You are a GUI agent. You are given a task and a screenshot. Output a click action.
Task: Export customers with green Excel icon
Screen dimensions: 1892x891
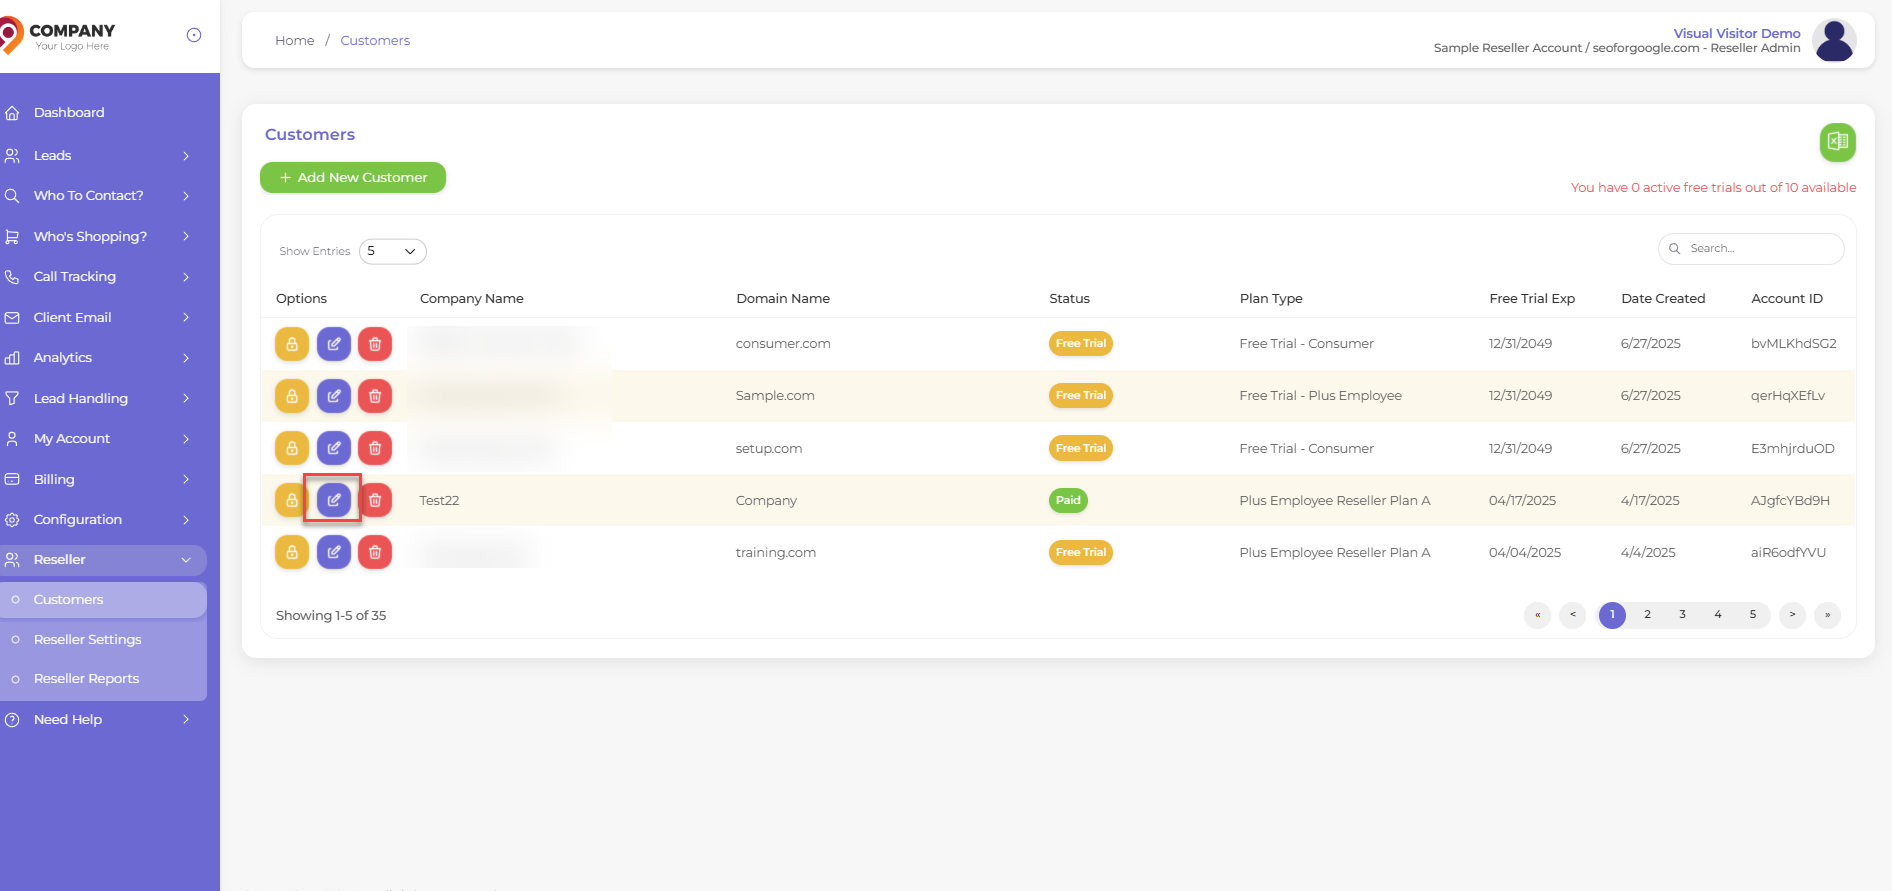pos(1837,142)
